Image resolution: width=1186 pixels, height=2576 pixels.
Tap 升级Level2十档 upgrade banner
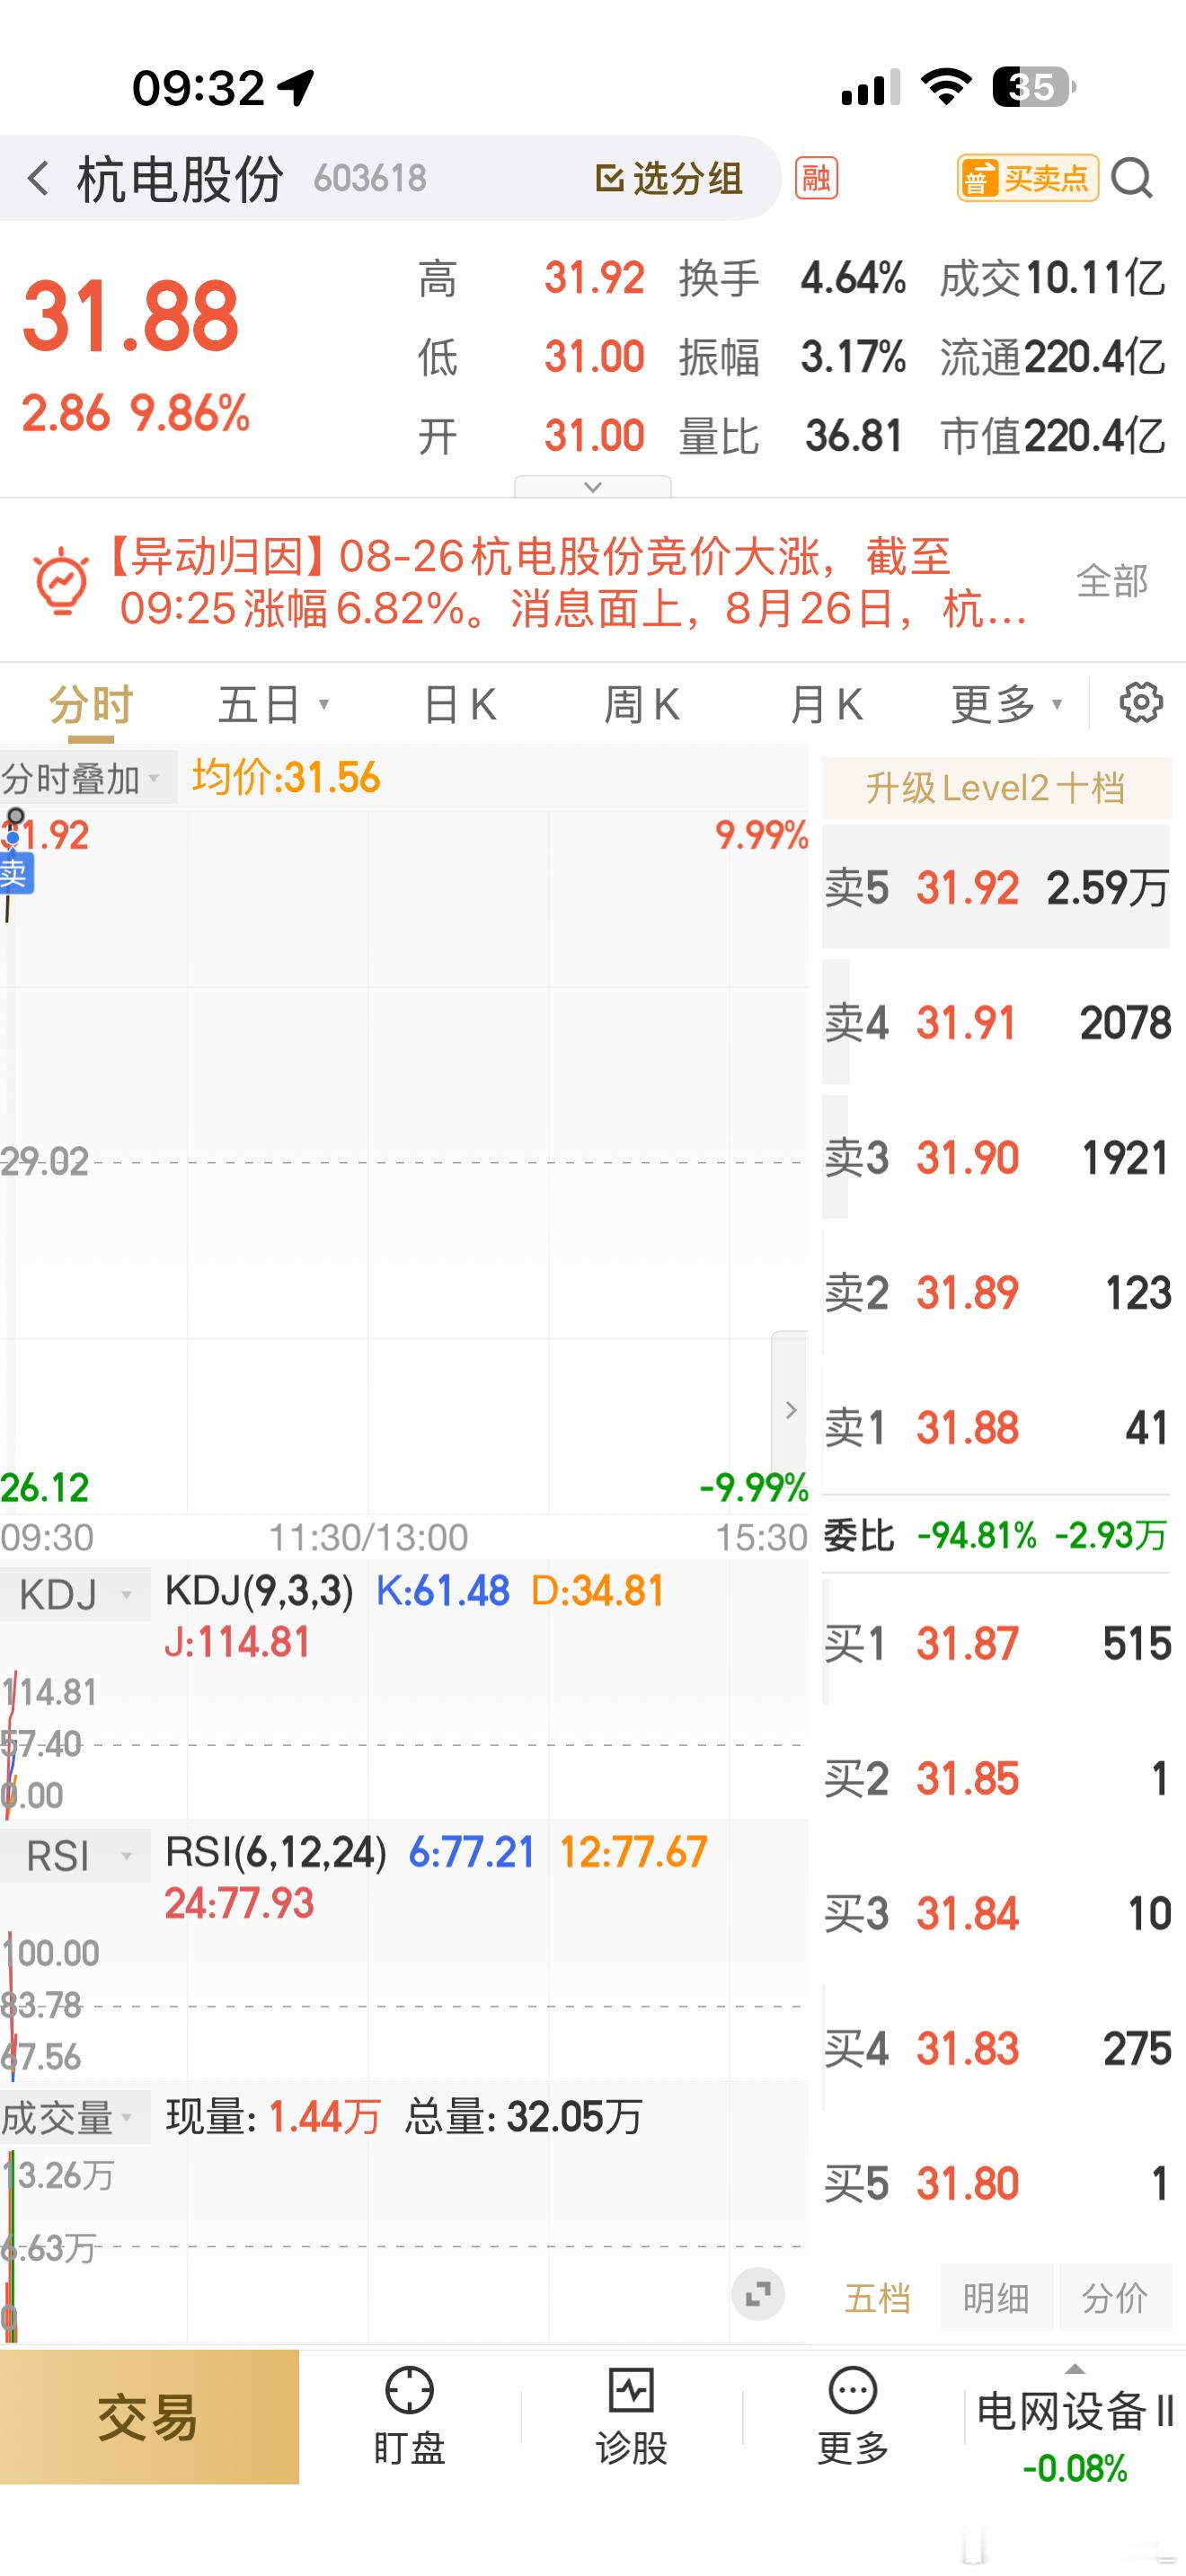996,788
